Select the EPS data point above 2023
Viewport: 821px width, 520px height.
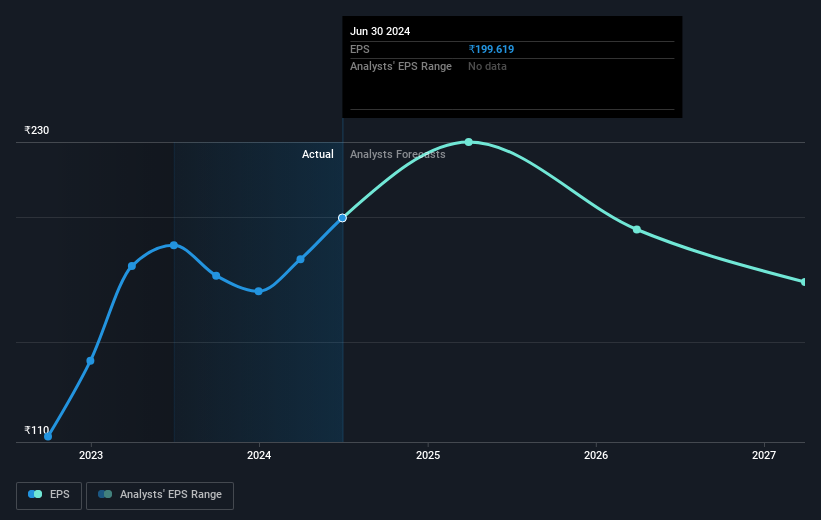pyautogui.click(x=90, y=361)
